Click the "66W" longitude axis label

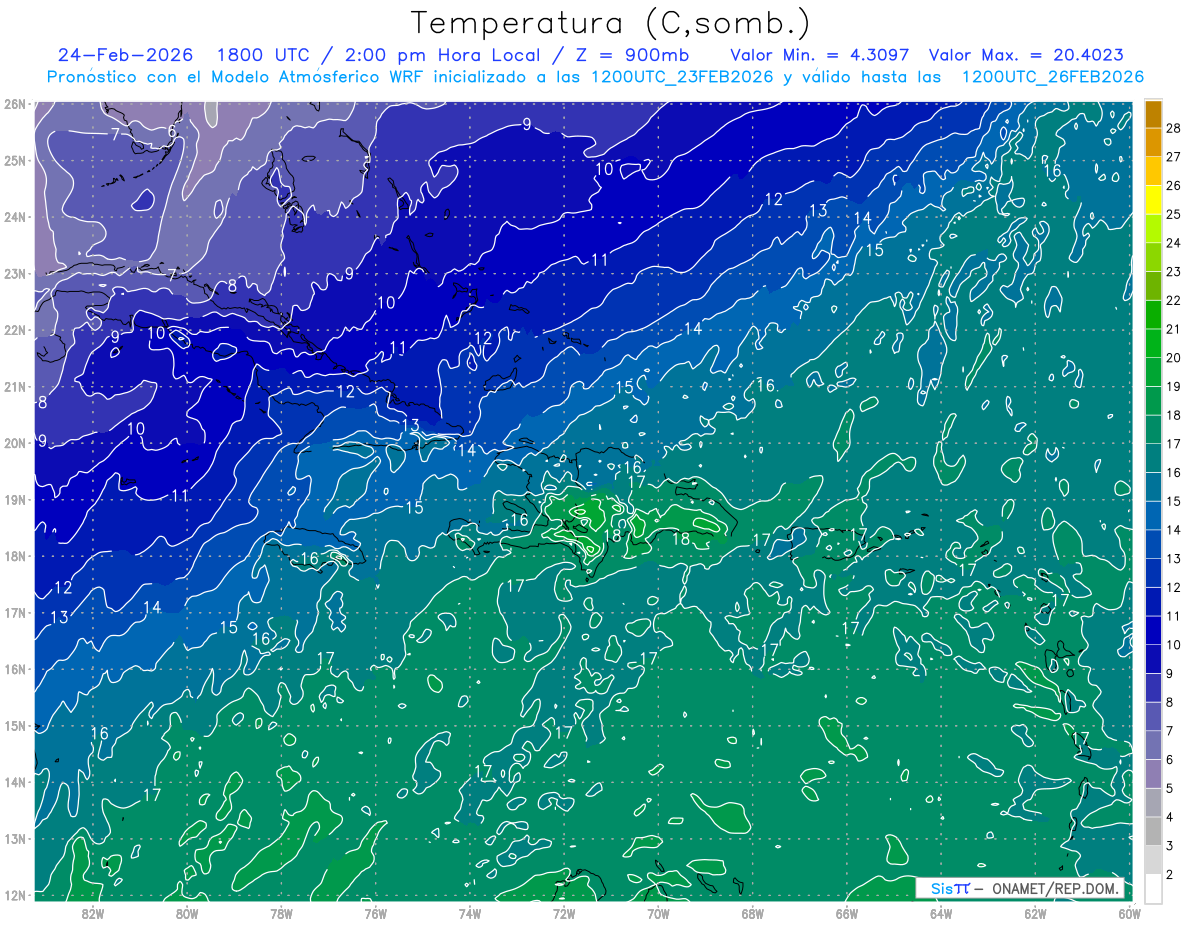click(x=846, y=913)
